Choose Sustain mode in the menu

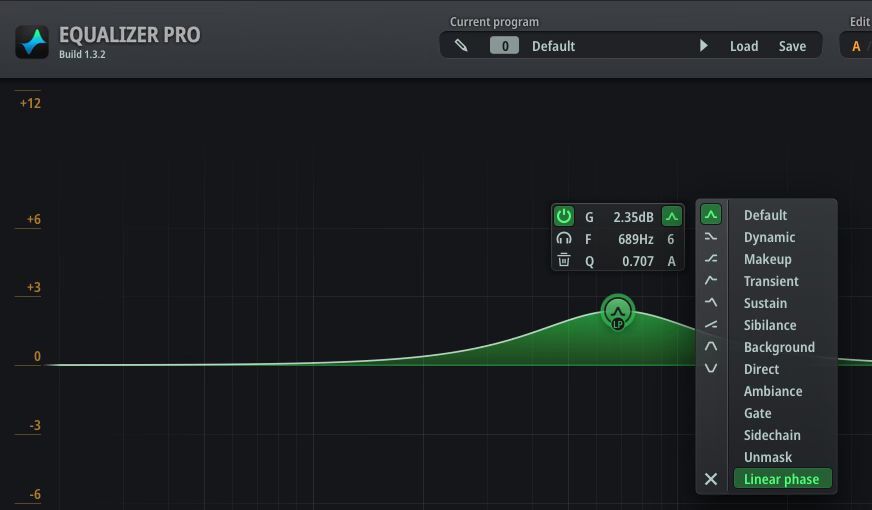click(765, 303)
